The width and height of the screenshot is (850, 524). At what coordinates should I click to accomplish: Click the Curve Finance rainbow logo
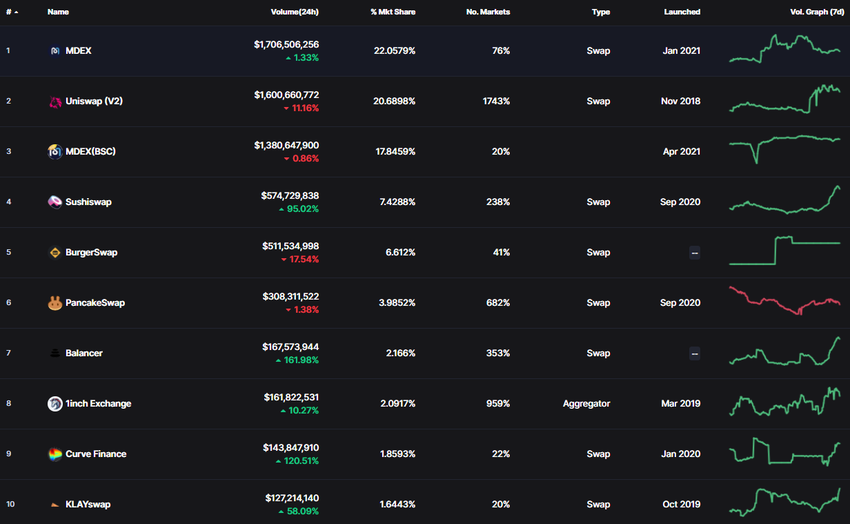click(55, 454)
